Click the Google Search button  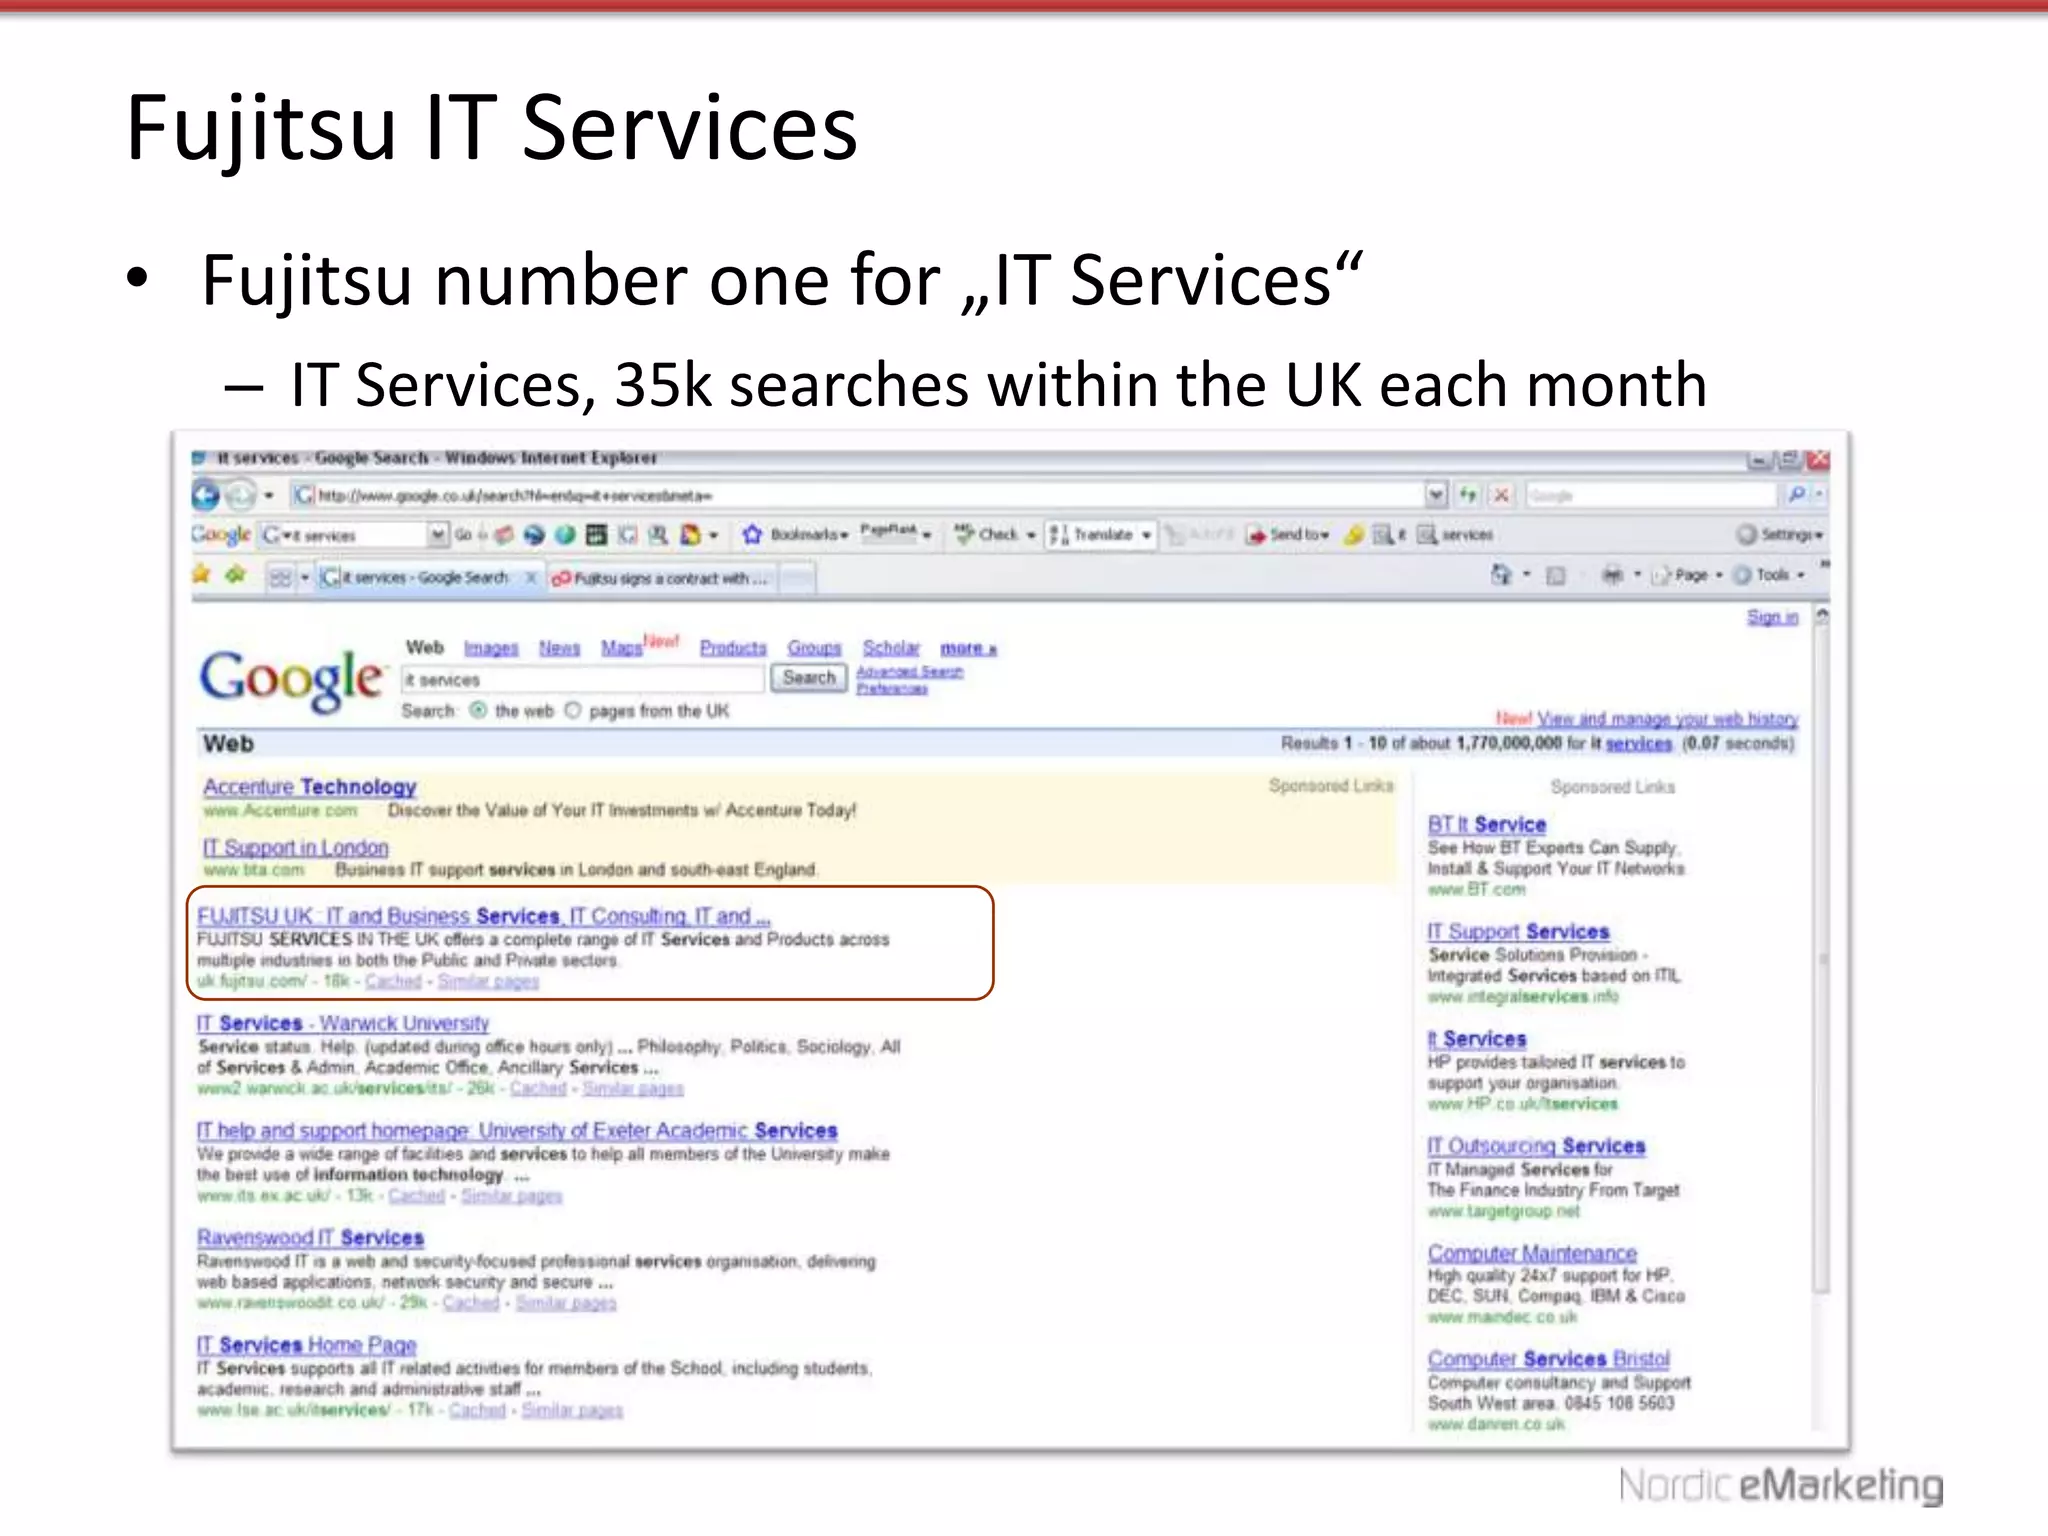click(x=808, y=678)
